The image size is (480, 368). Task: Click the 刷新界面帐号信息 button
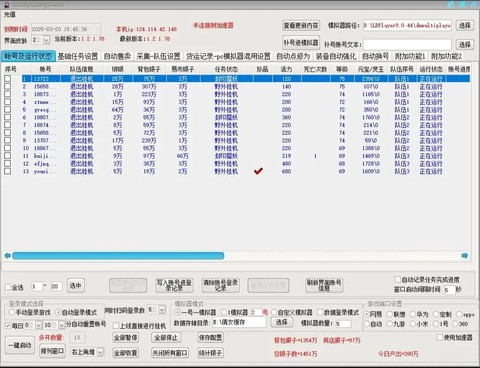(324, 285)
